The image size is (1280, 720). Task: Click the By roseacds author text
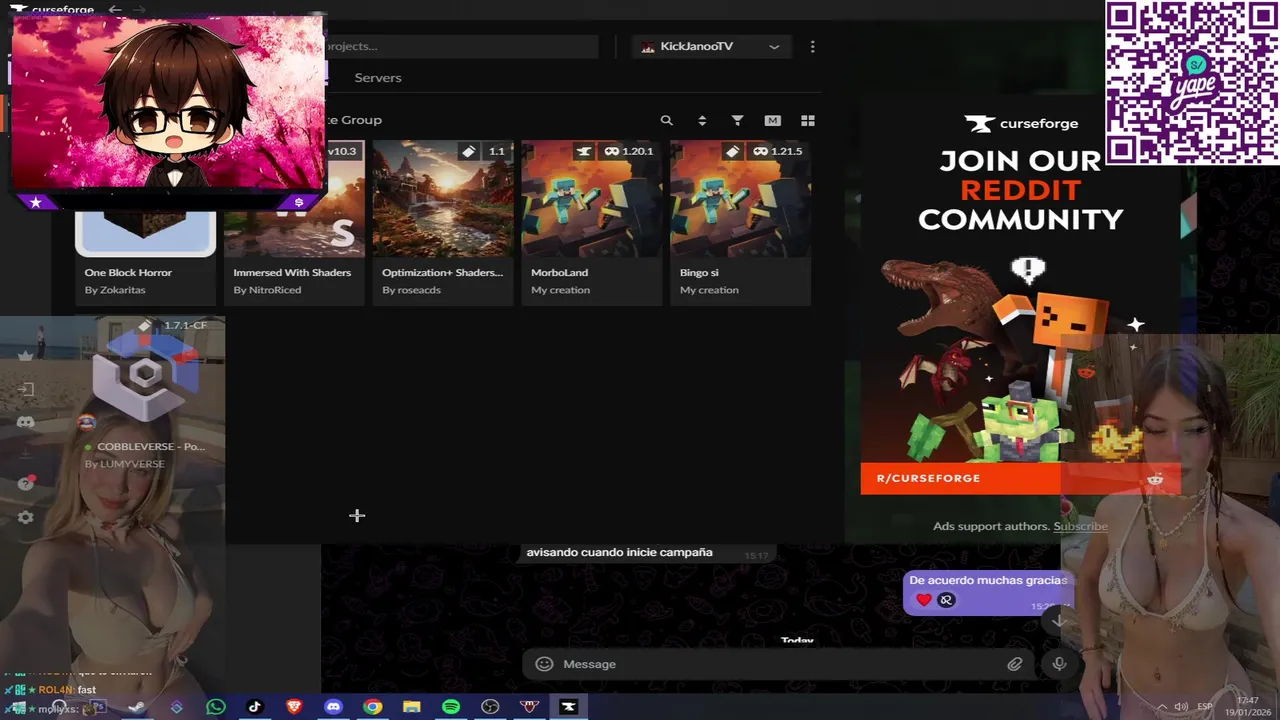411,290
